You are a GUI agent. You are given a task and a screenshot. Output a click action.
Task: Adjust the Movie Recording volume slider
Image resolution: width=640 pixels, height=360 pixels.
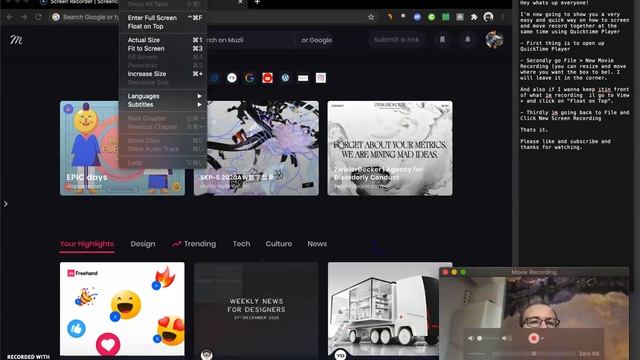pos(489,338)
